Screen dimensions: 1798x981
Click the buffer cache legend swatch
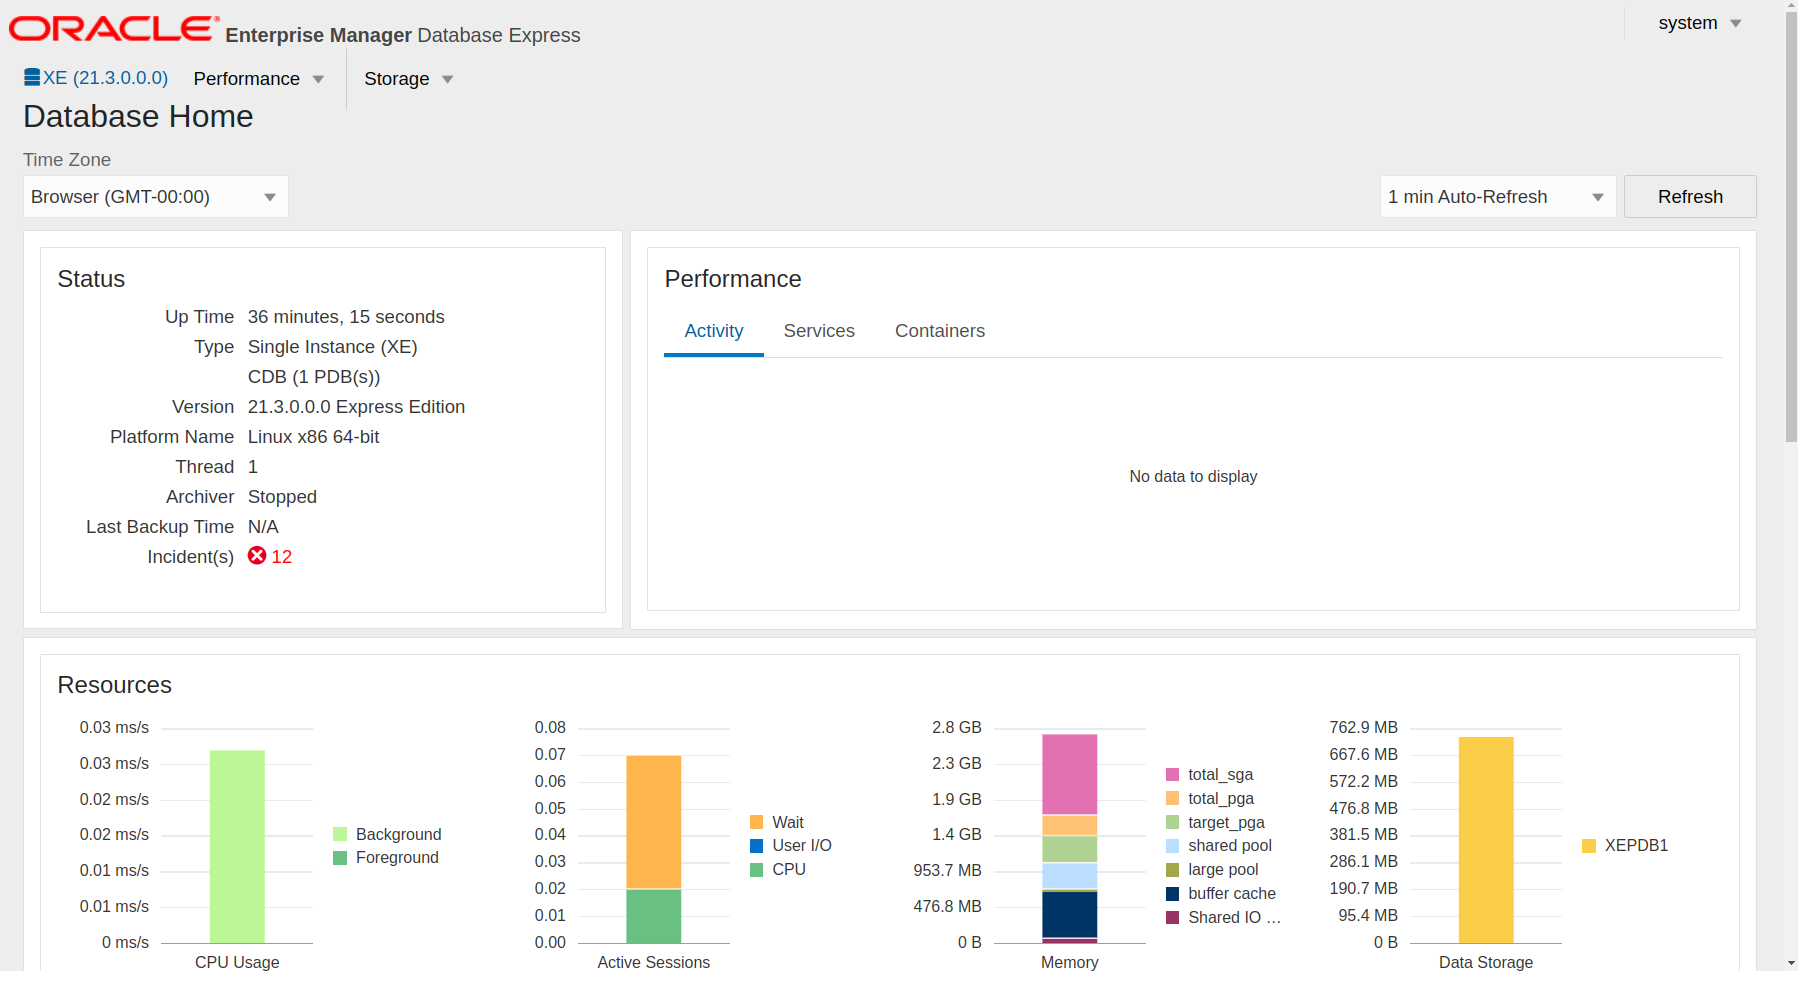[1172, 894]
